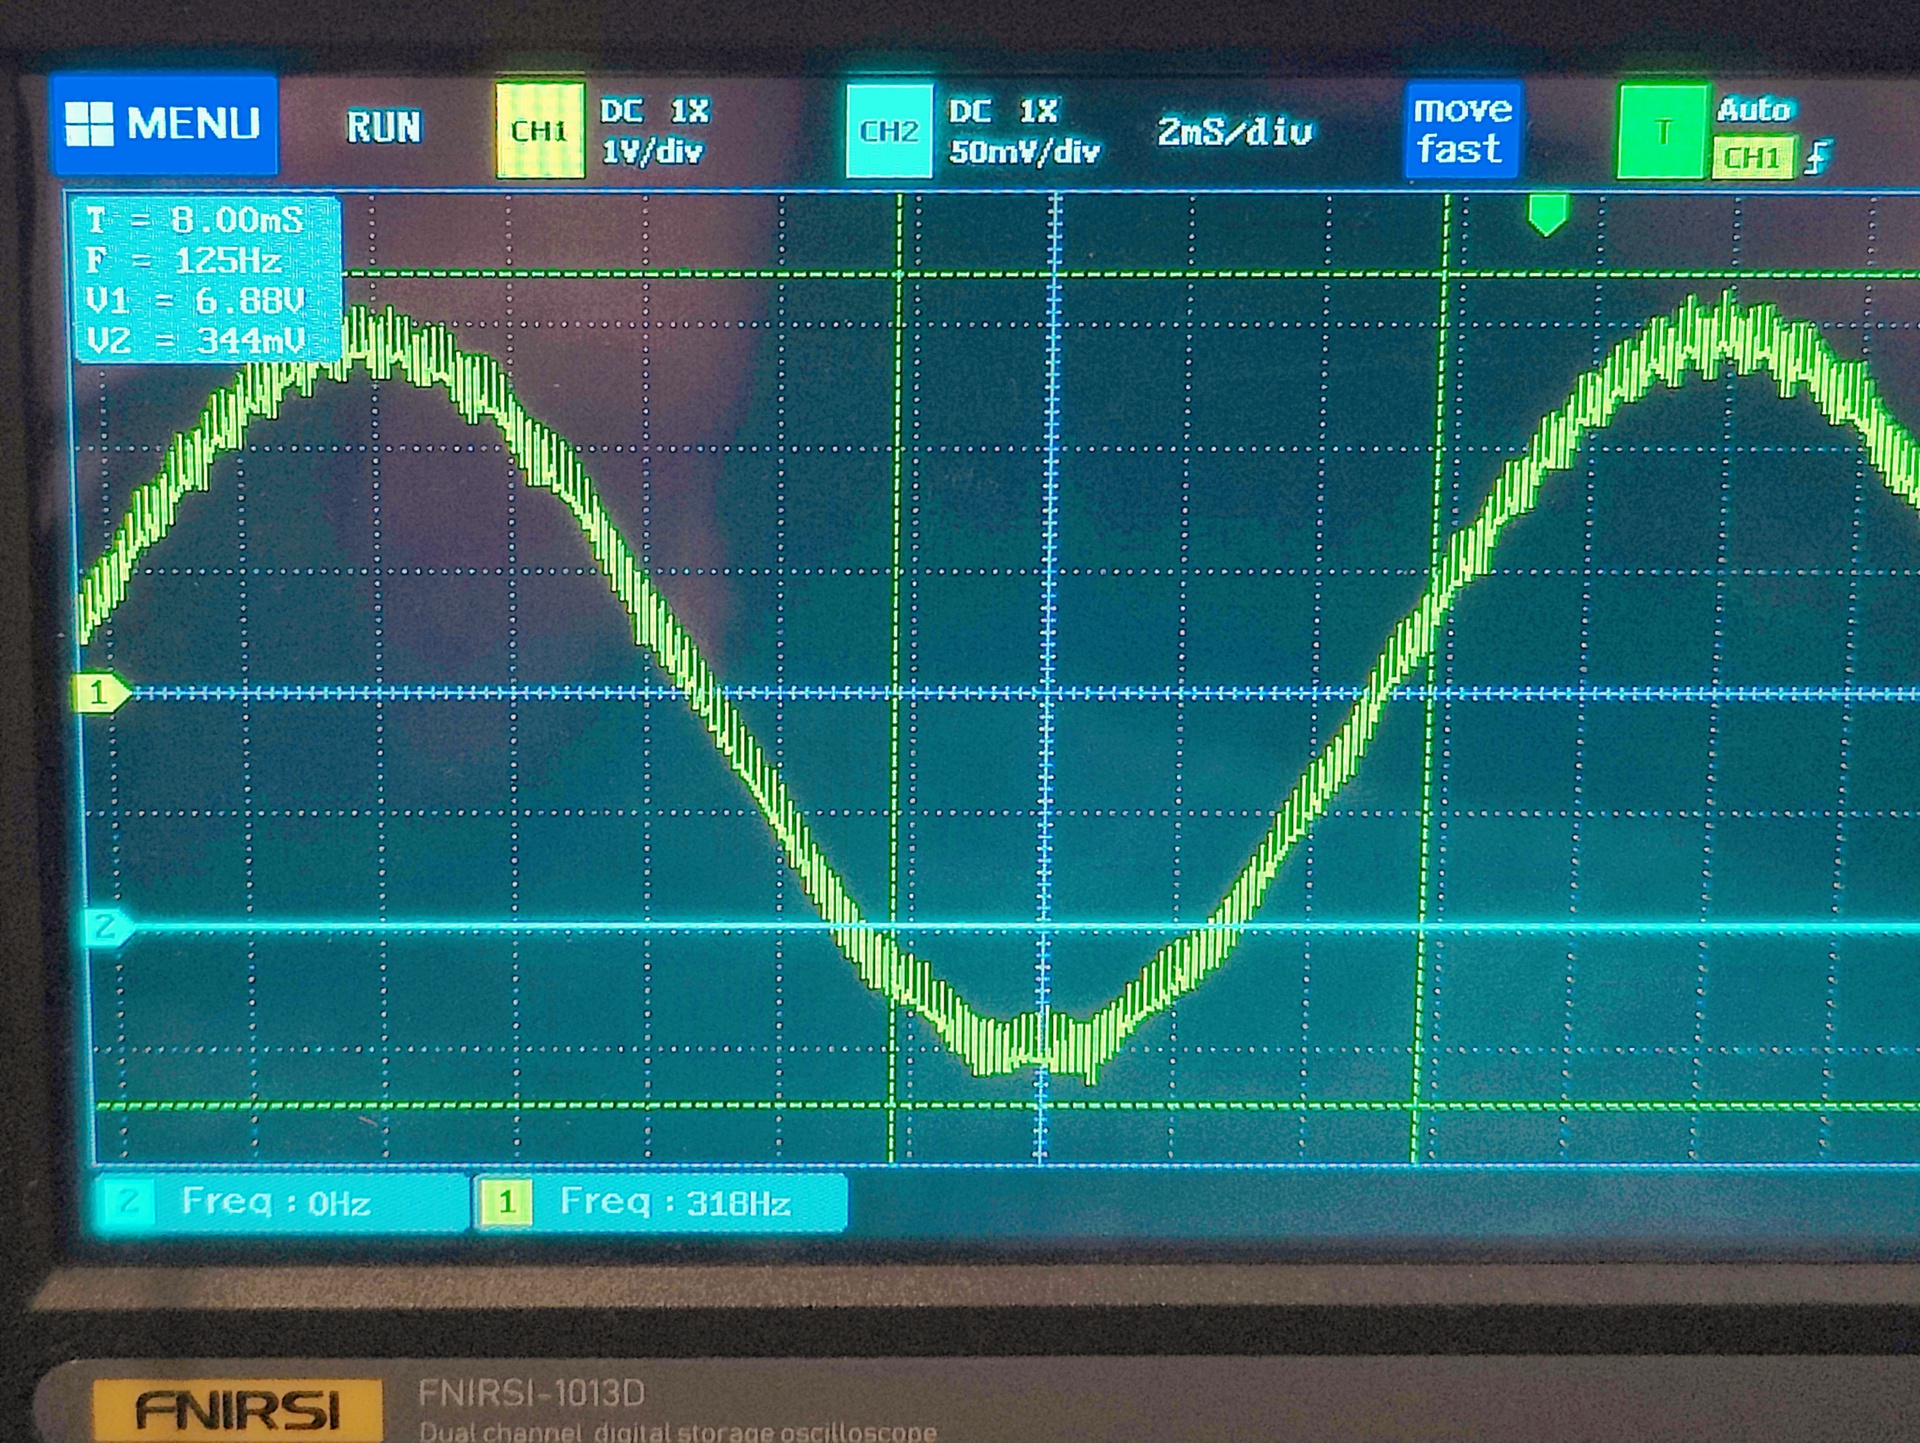1920x1443 pixels.
Task: Select channel 2 ground level marker
Action: (x=105, y=927)
